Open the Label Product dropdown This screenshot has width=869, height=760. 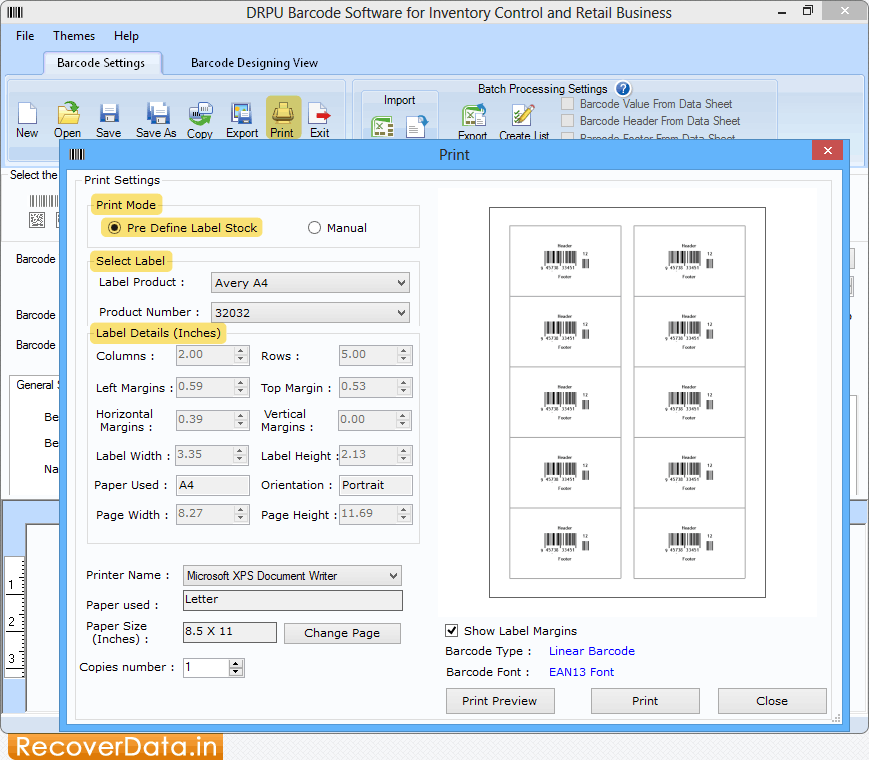(399, 283)
